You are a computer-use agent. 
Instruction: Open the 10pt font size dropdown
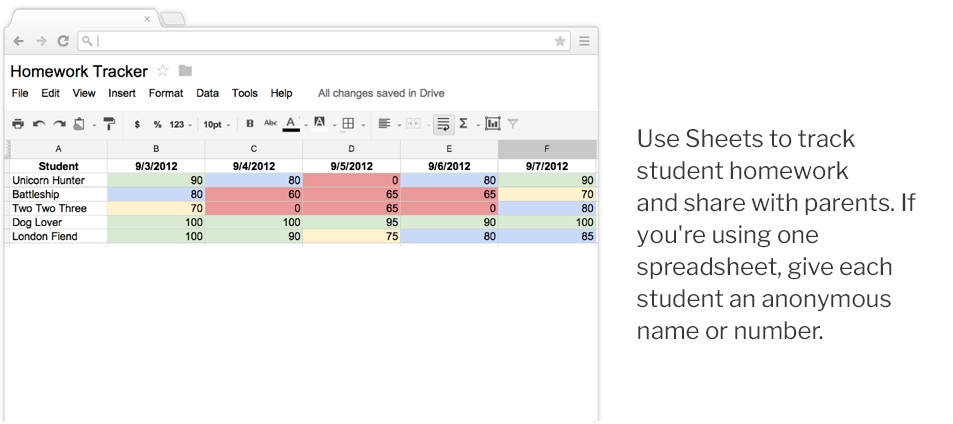coord(216,125)
